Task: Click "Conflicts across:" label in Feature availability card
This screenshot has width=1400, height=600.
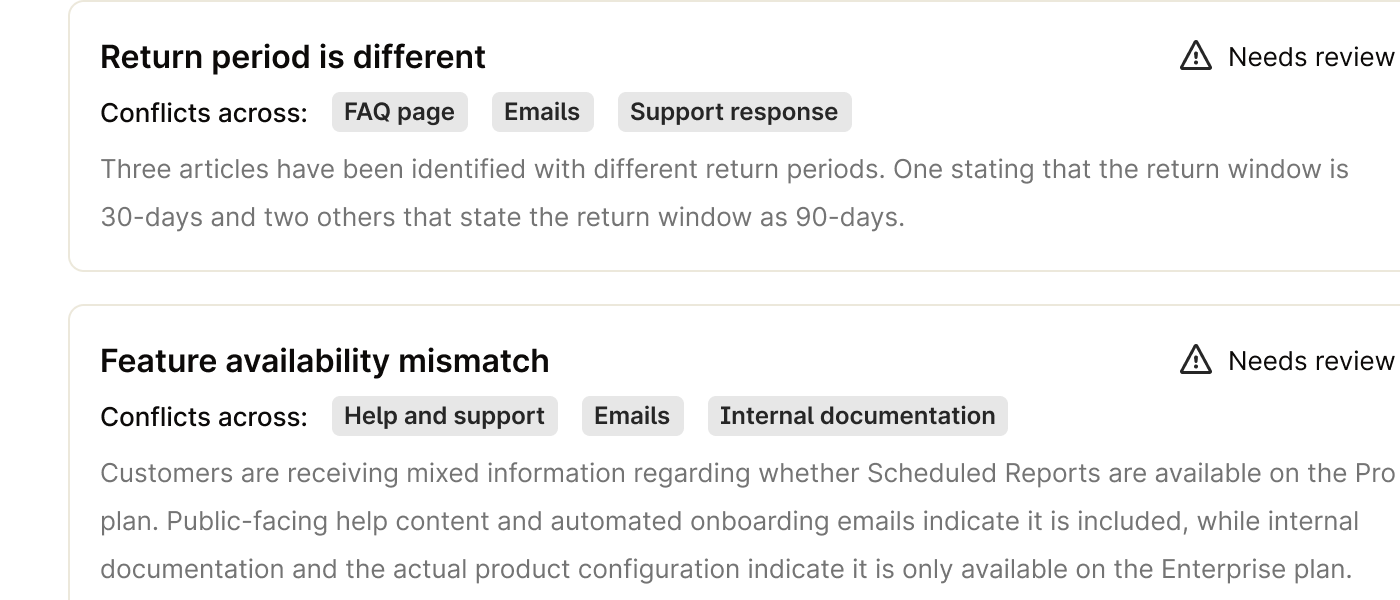Action: tap(204, 417)
